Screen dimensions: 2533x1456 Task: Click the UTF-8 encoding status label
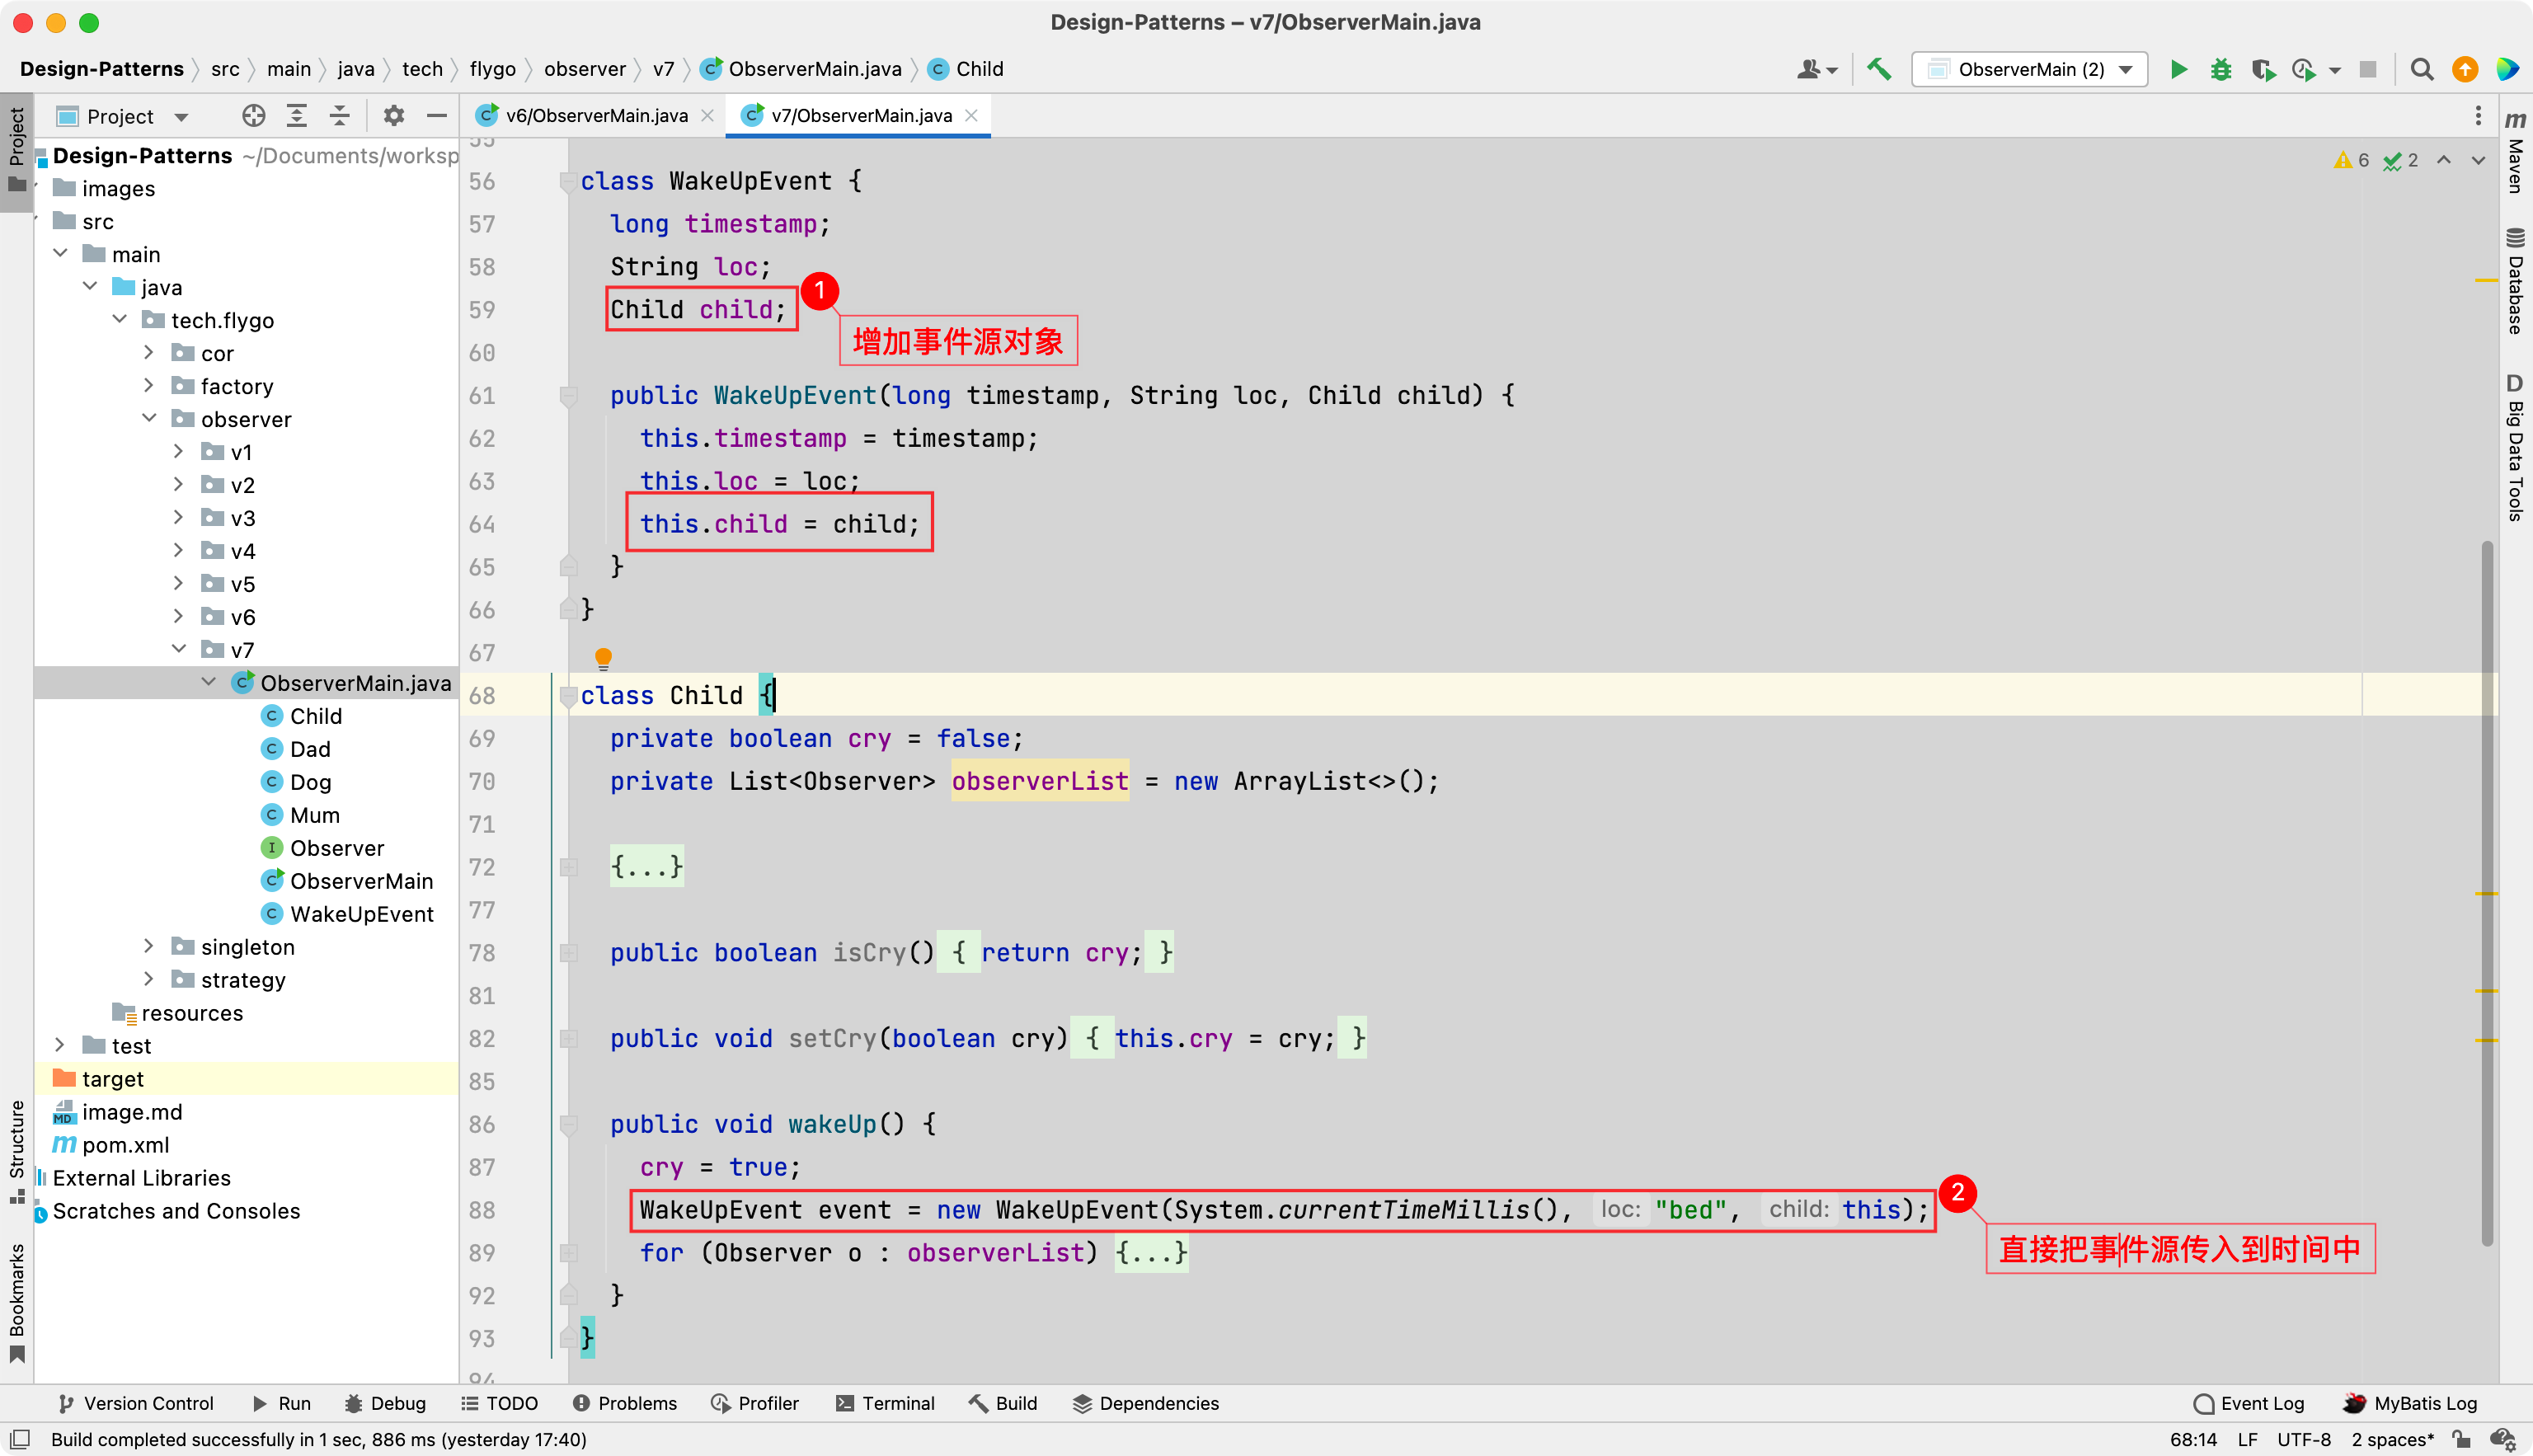2303,1439
